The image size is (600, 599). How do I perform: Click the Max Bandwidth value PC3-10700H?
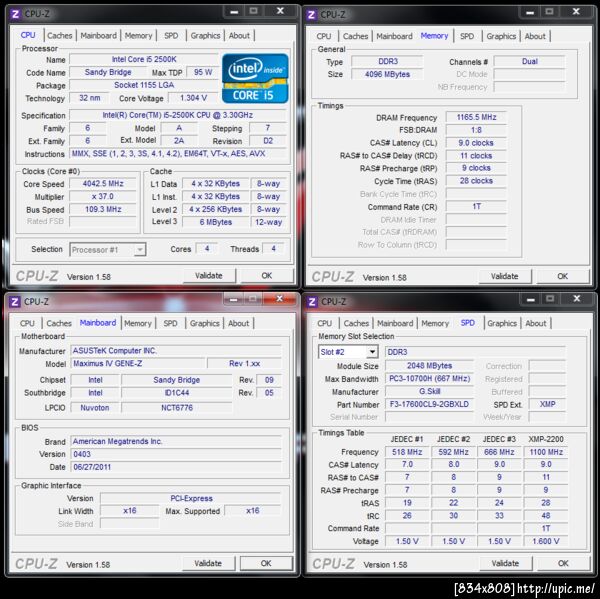429,379
